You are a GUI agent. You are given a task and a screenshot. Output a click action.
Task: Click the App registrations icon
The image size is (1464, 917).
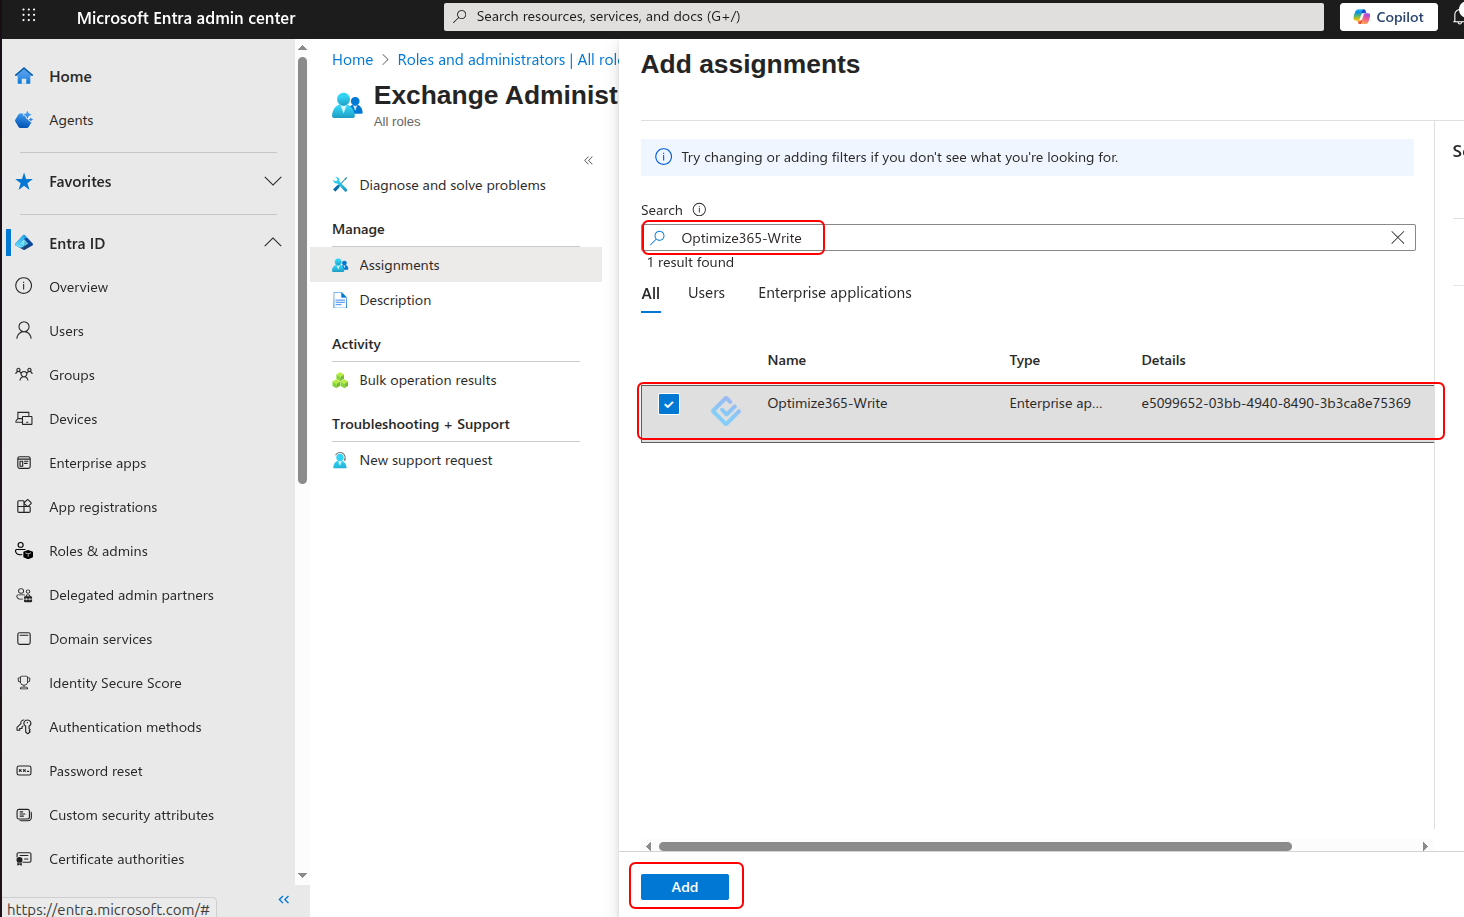point(24,507)
